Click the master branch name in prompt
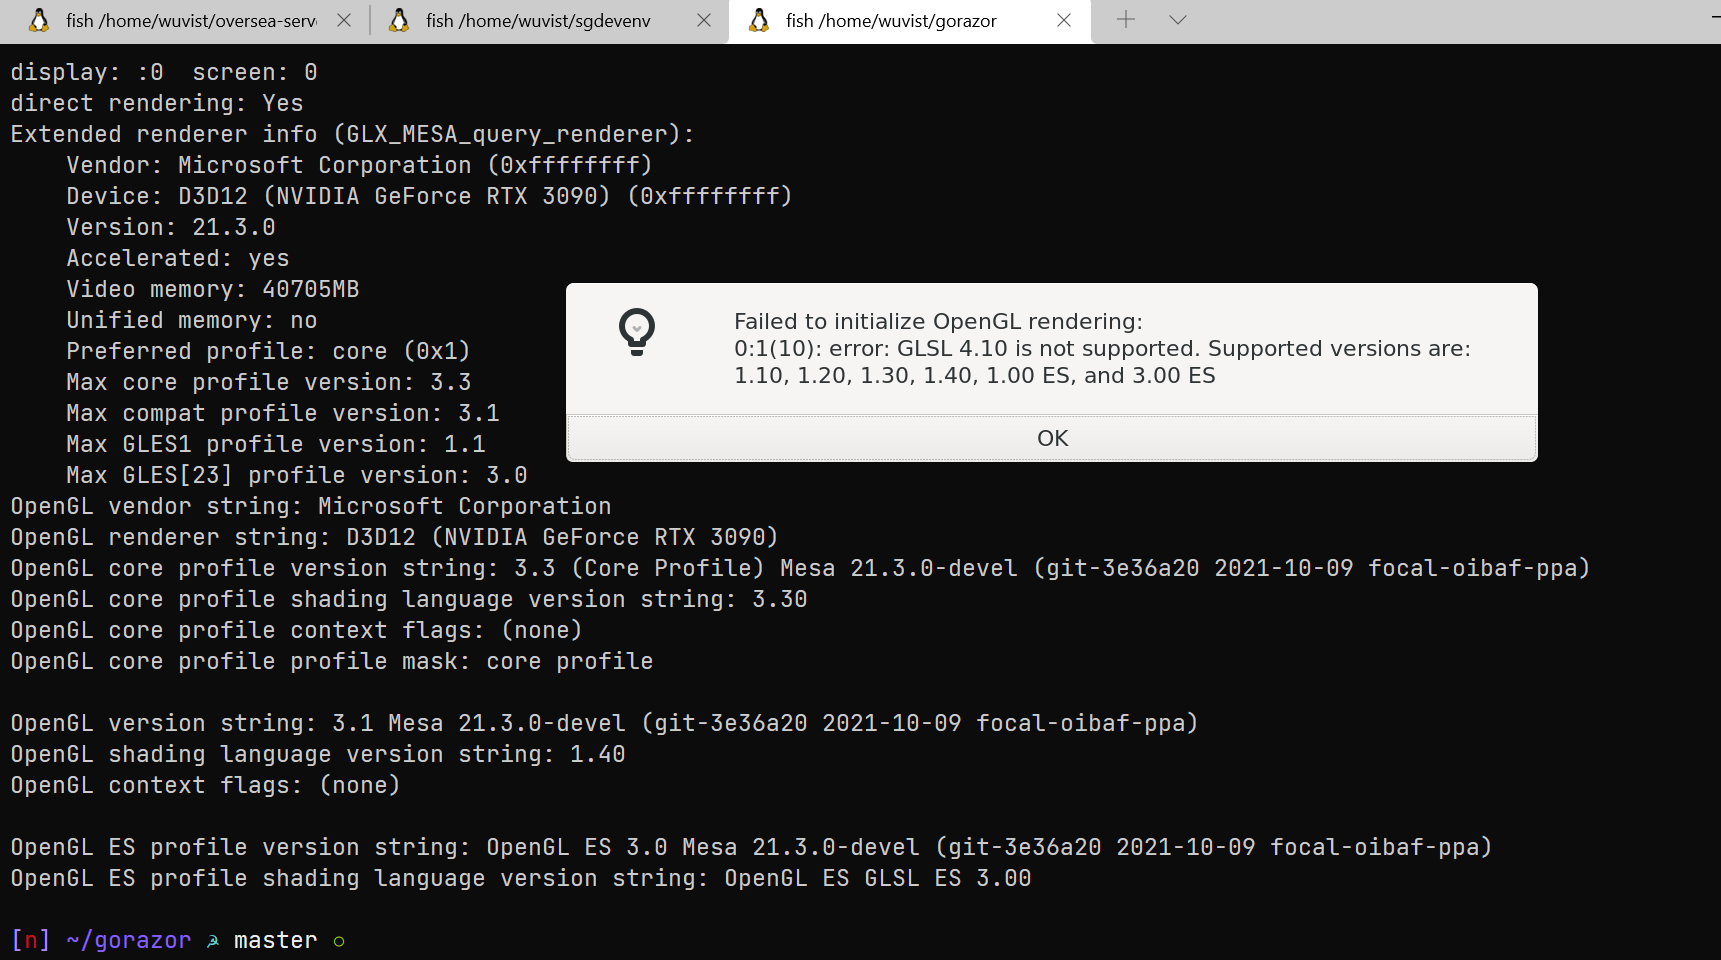The image size is (1721, 960). point(276,940)
